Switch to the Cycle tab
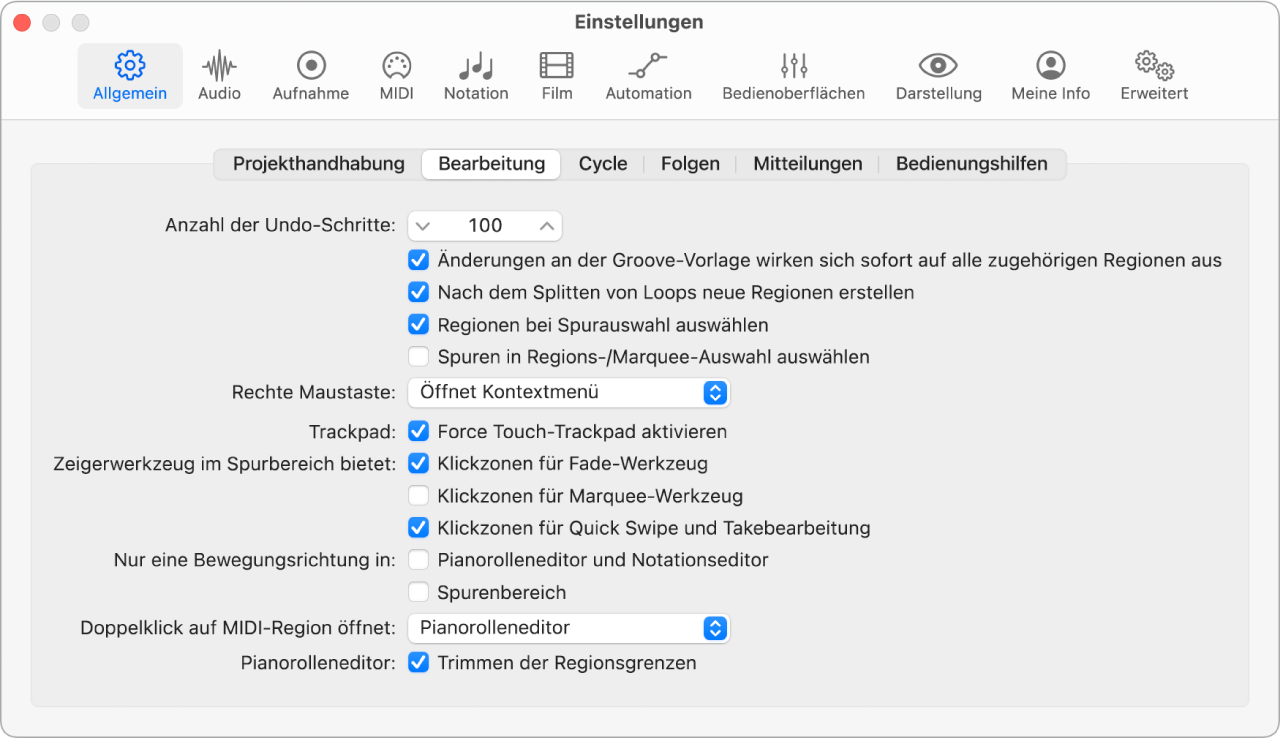Image resolution: width=1282 pixels, height=739 pixels. (x=603, y=163)
